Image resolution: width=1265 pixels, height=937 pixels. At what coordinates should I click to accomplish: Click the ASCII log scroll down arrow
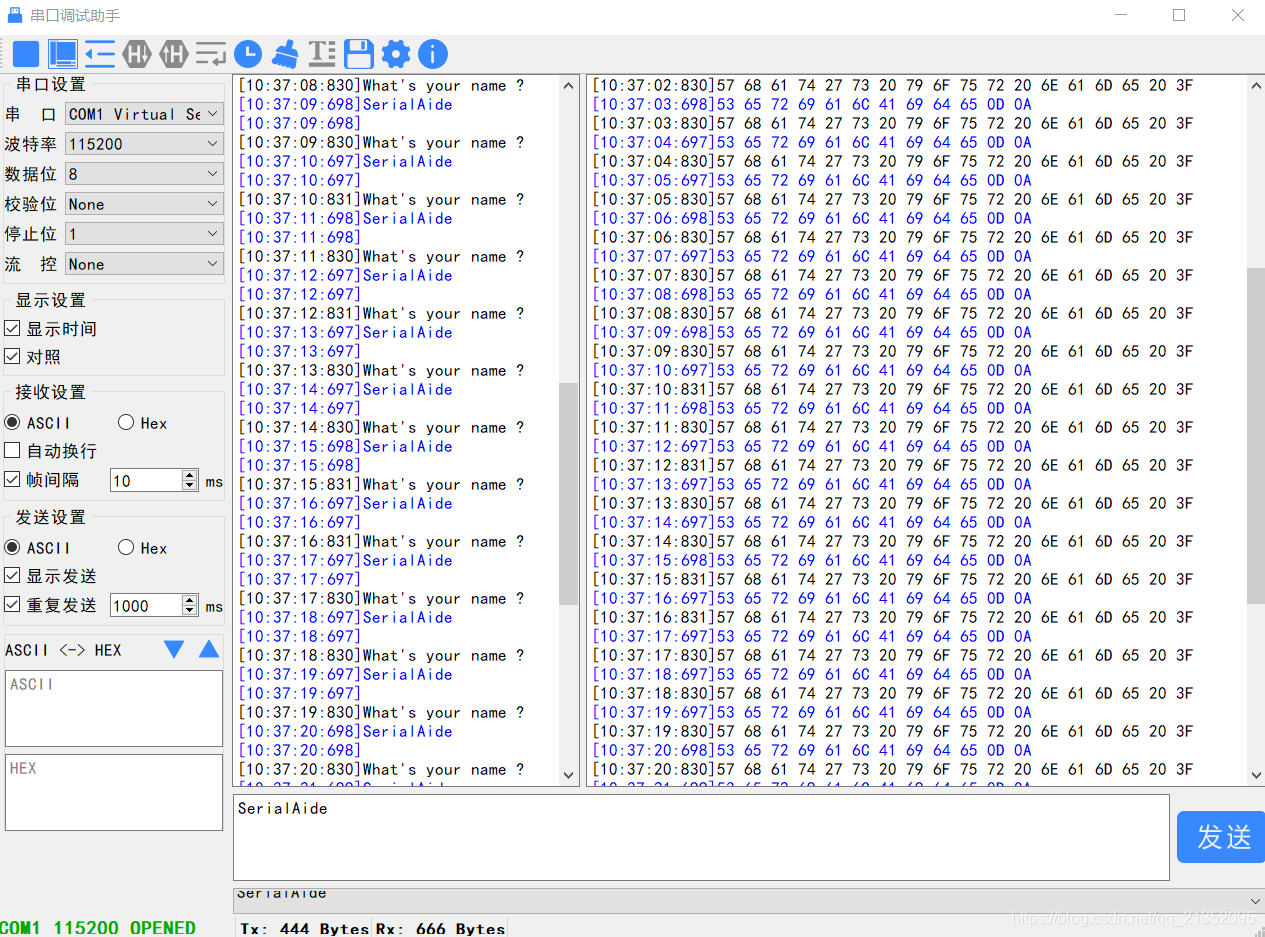568,775
